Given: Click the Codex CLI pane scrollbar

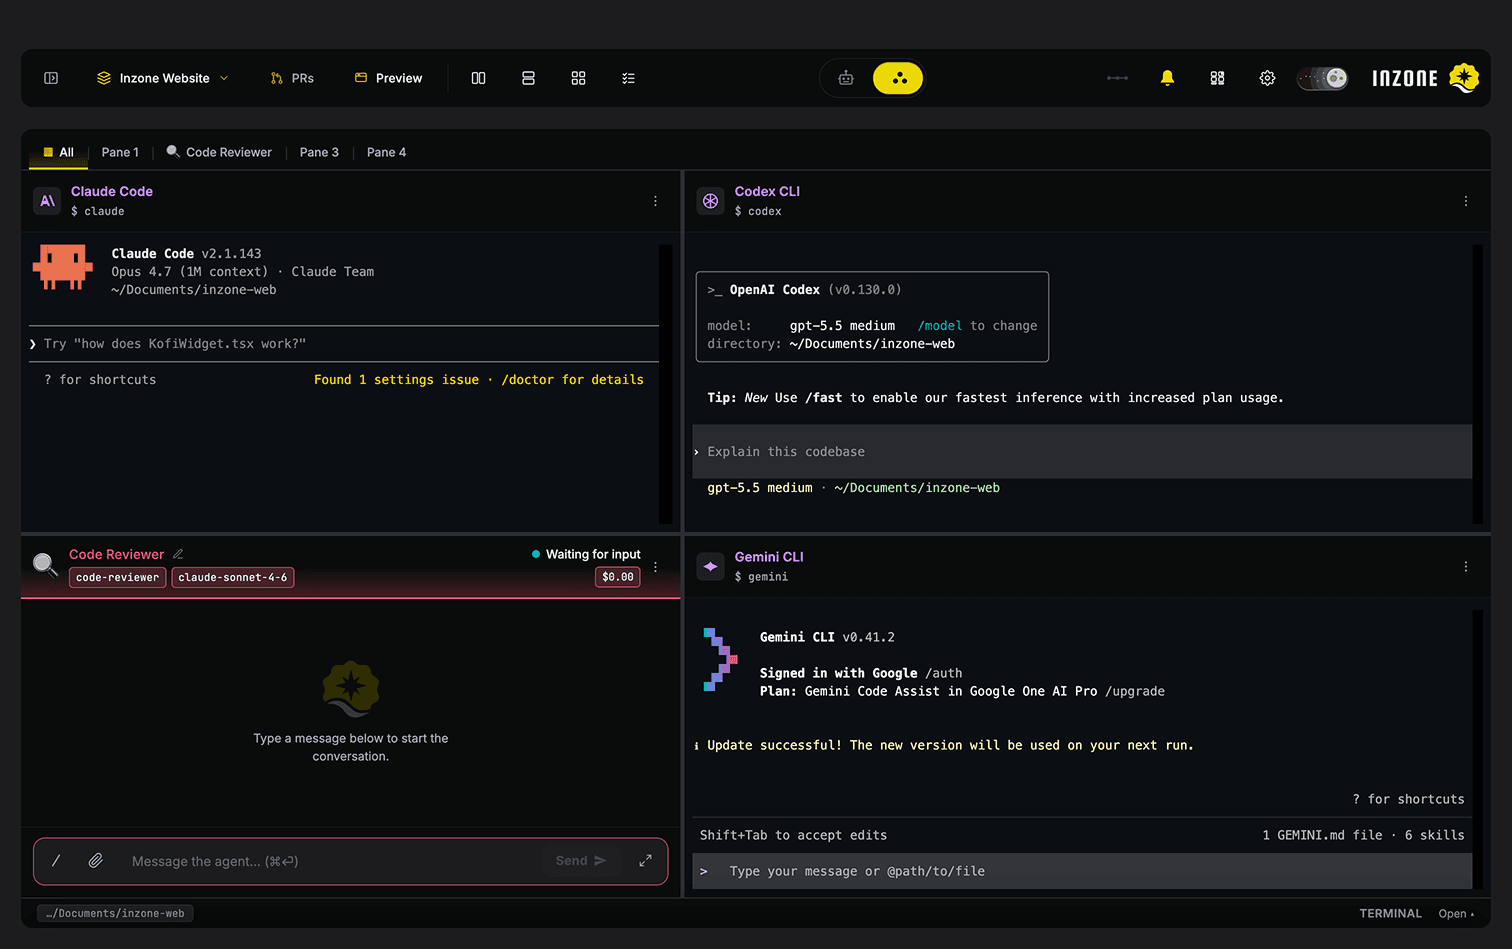Looking at the screenshot, I should 1478,384.
